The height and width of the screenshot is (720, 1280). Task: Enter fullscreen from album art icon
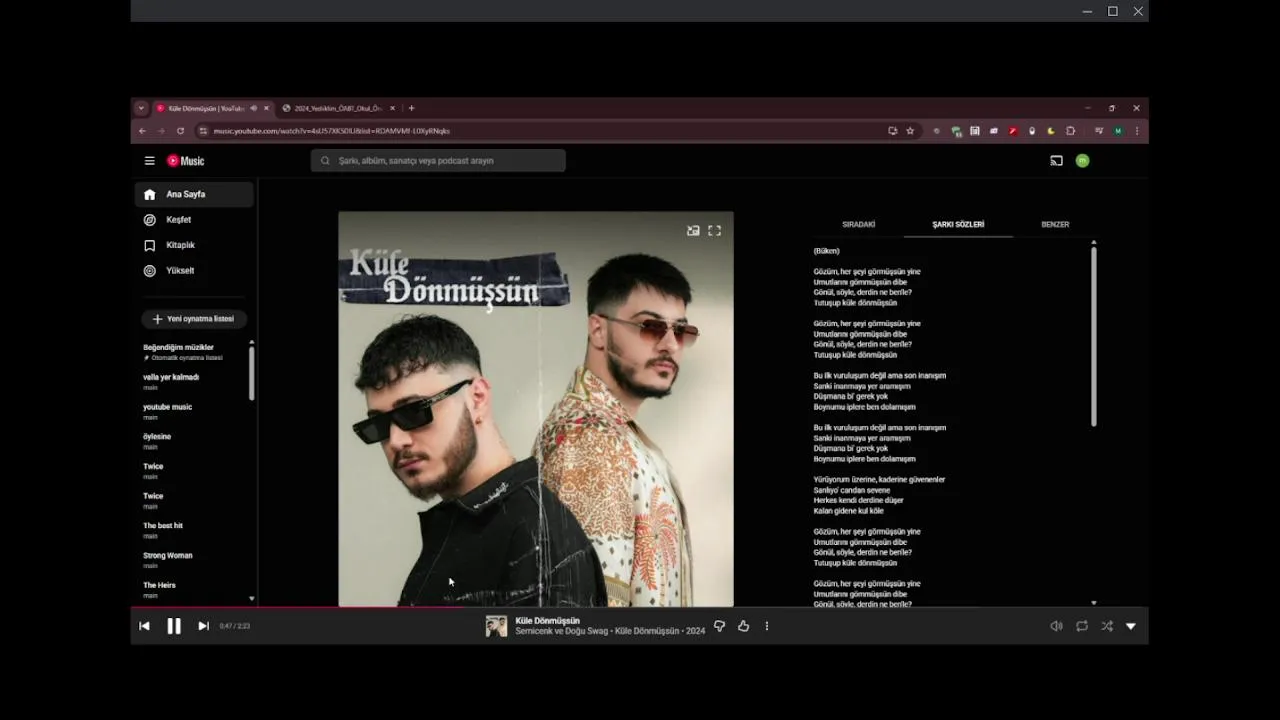click(x=714, y=231)
